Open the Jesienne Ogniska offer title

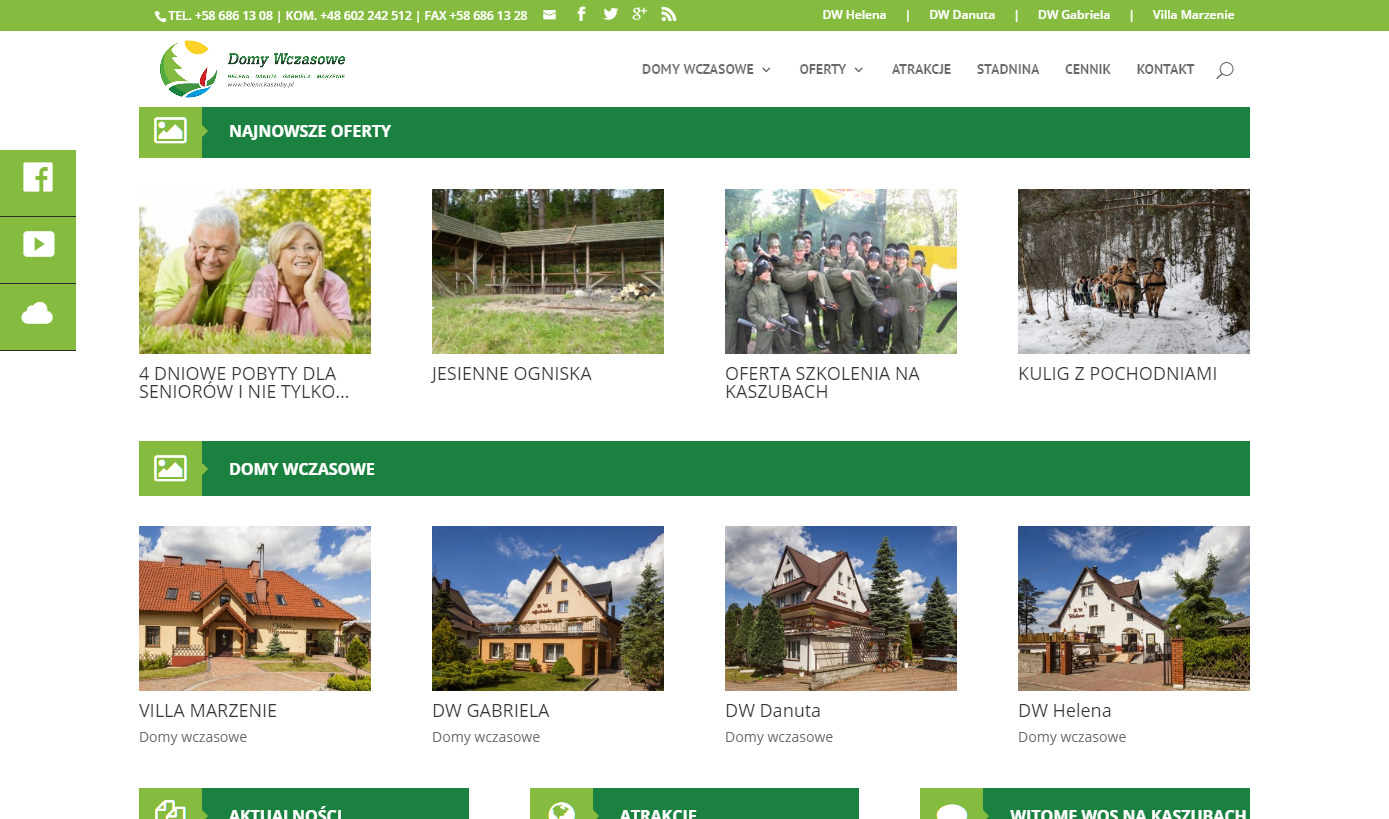click(511, 374)
